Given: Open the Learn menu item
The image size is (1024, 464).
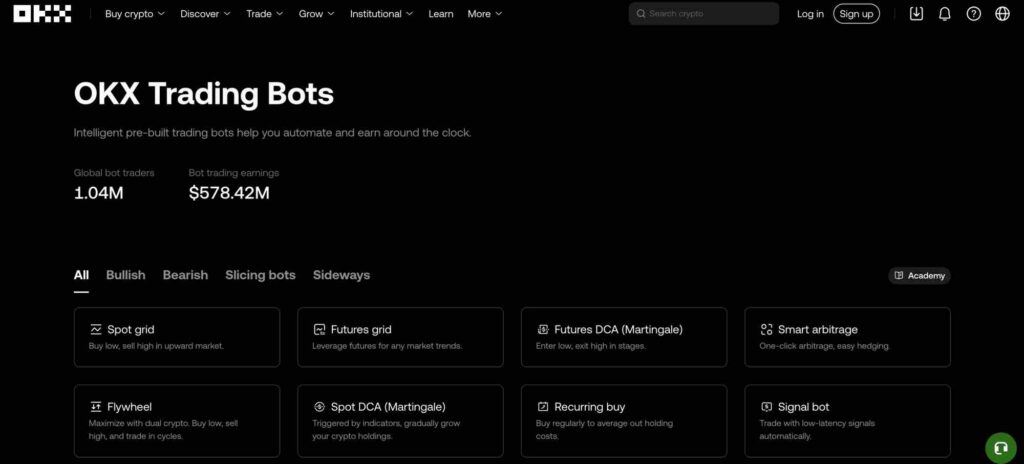Looking at the screenshot, I should [441, 14].
